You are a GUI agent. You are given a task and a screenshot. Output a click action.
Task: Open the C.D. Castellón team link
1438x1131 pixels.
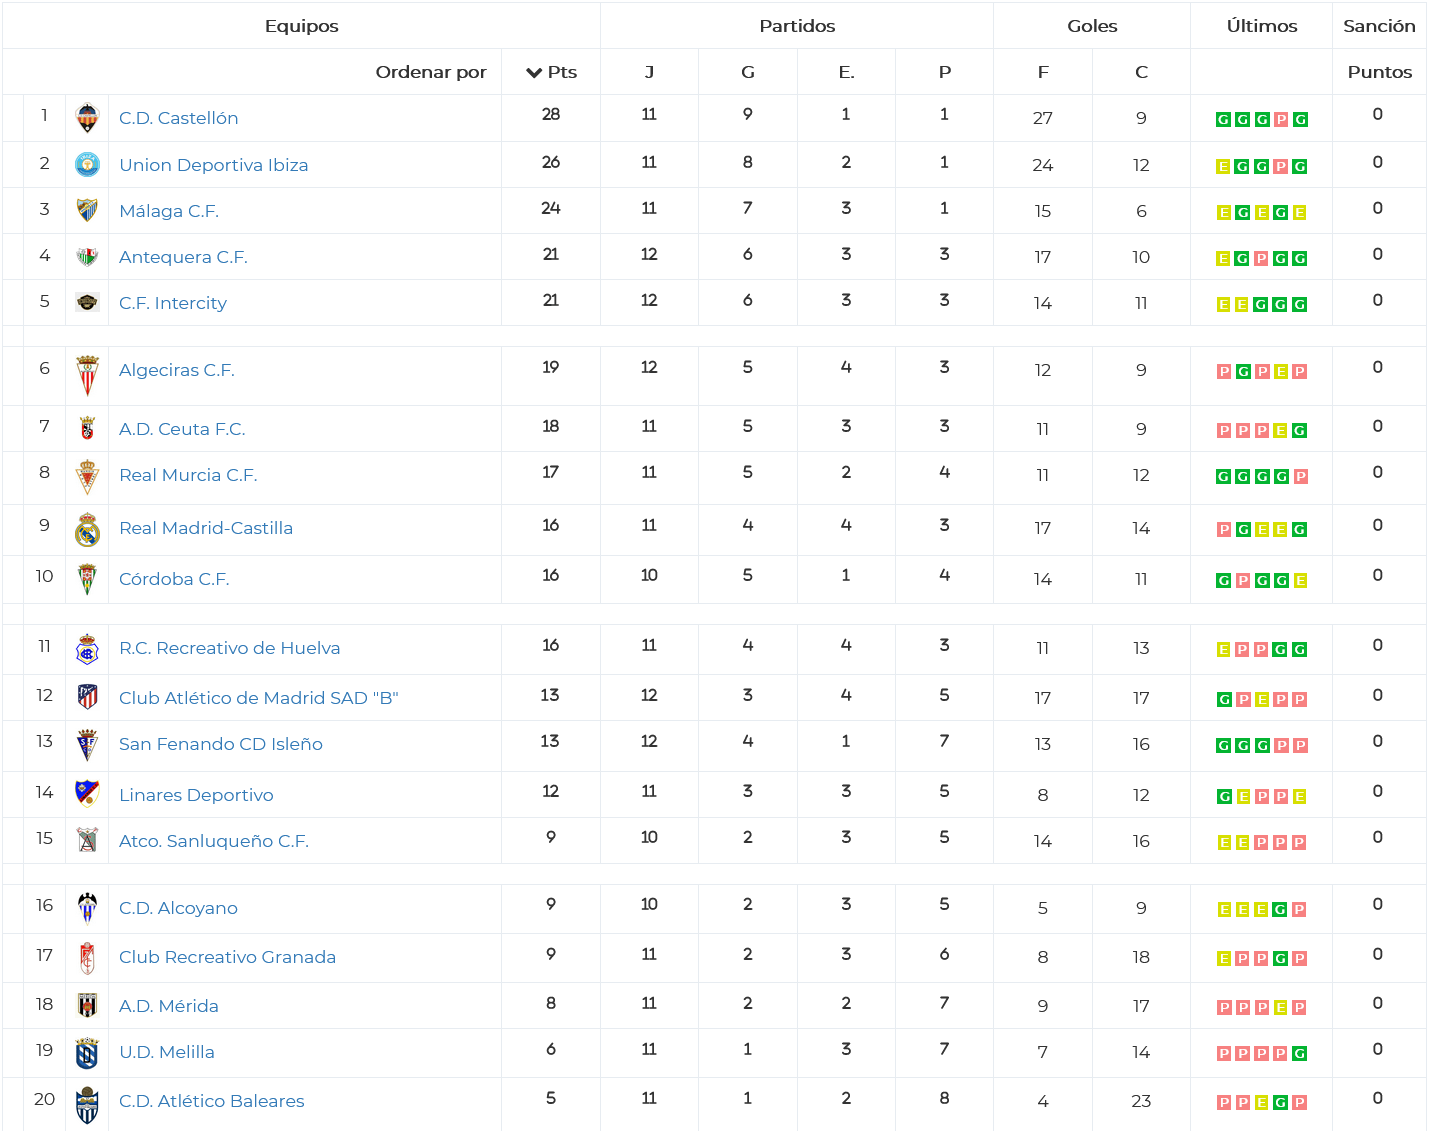(178, 118)
